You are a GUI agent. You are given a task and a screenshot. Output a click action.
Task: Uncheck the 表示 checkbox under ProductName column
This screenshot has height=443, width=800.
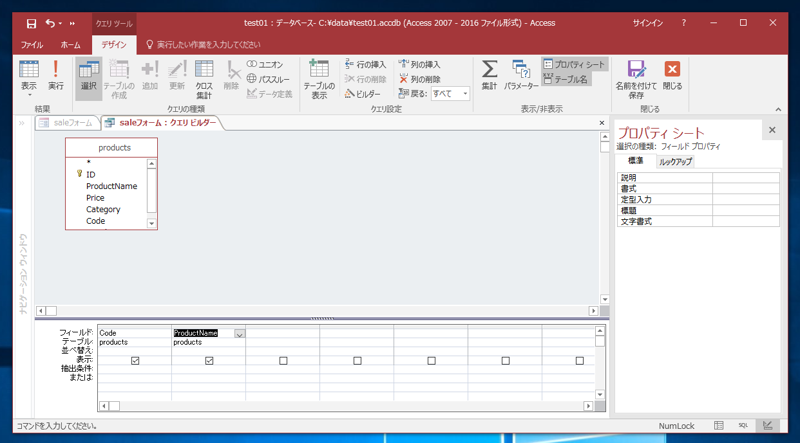click(x=209, y=361)
